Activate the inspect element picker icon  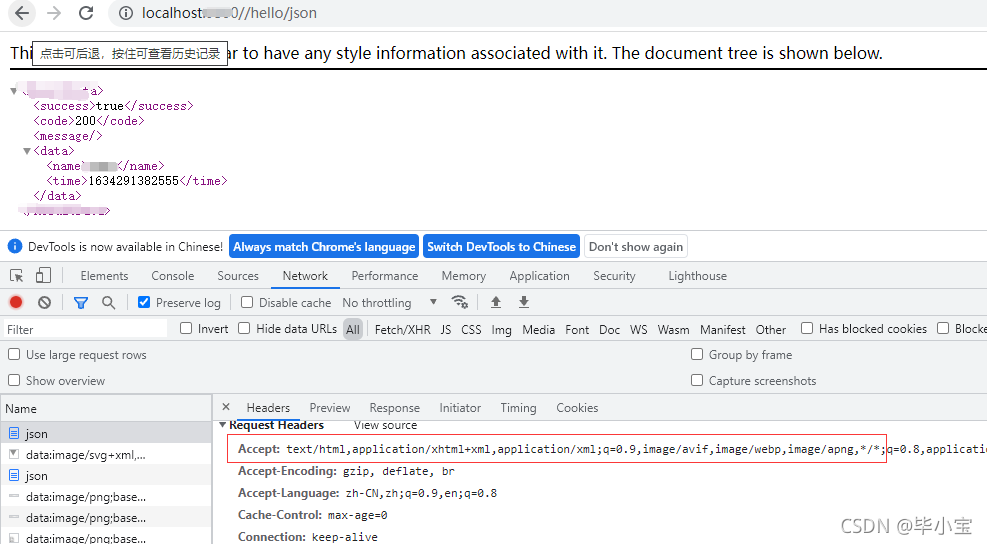[x=16, y=276]
